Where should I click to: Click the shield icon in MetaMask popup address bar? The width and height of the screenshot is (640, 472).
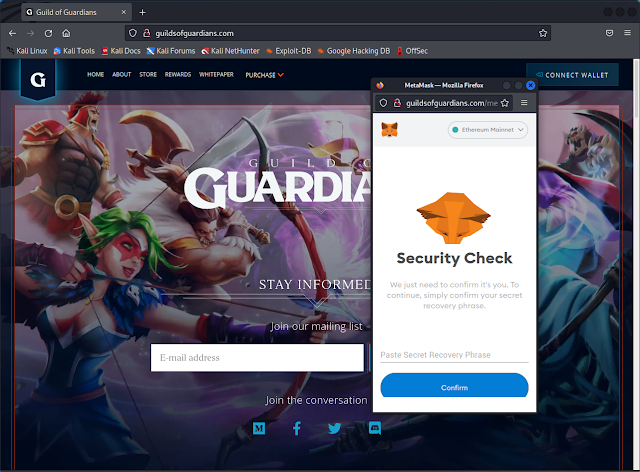tap(383, 103)
